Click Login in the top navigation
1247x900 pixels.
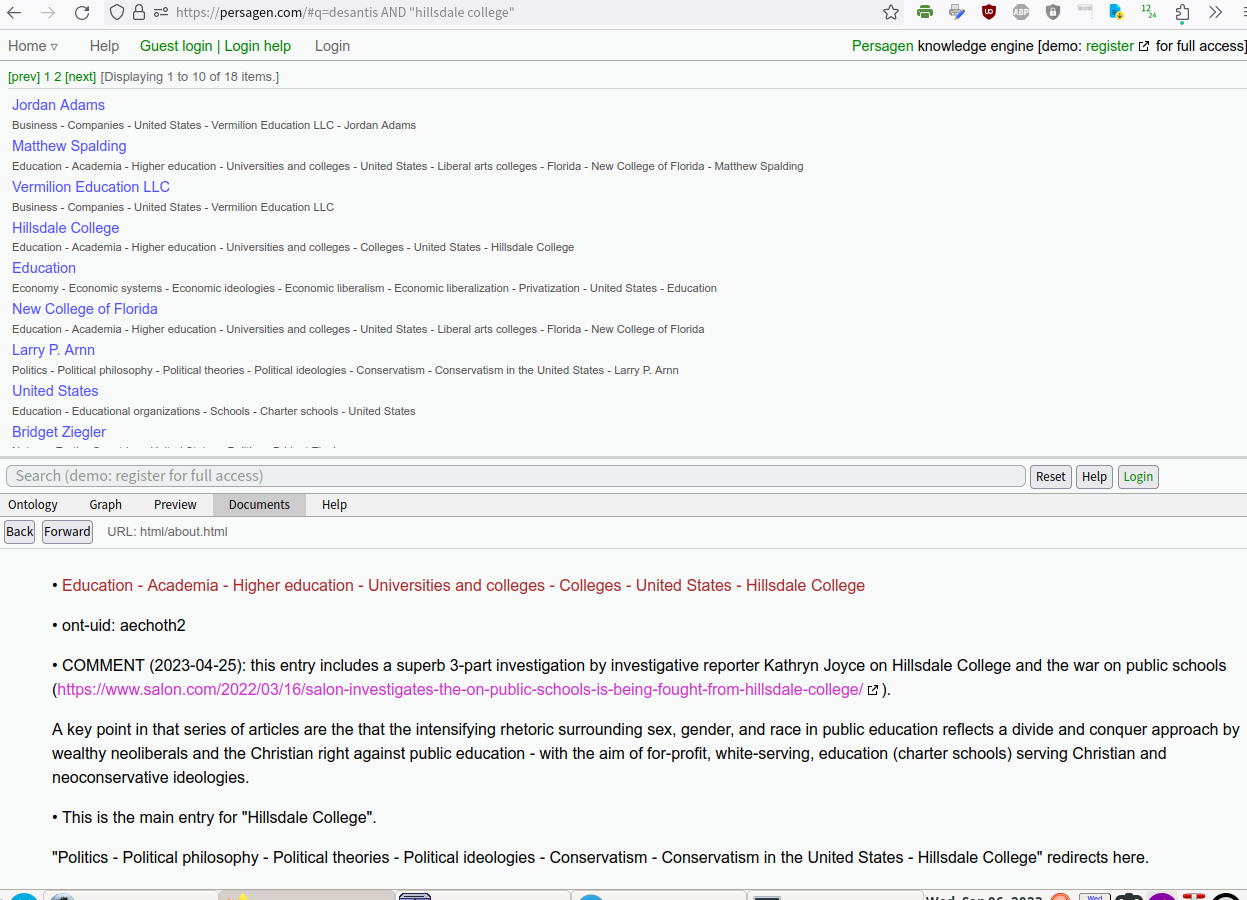pos(332,46)
